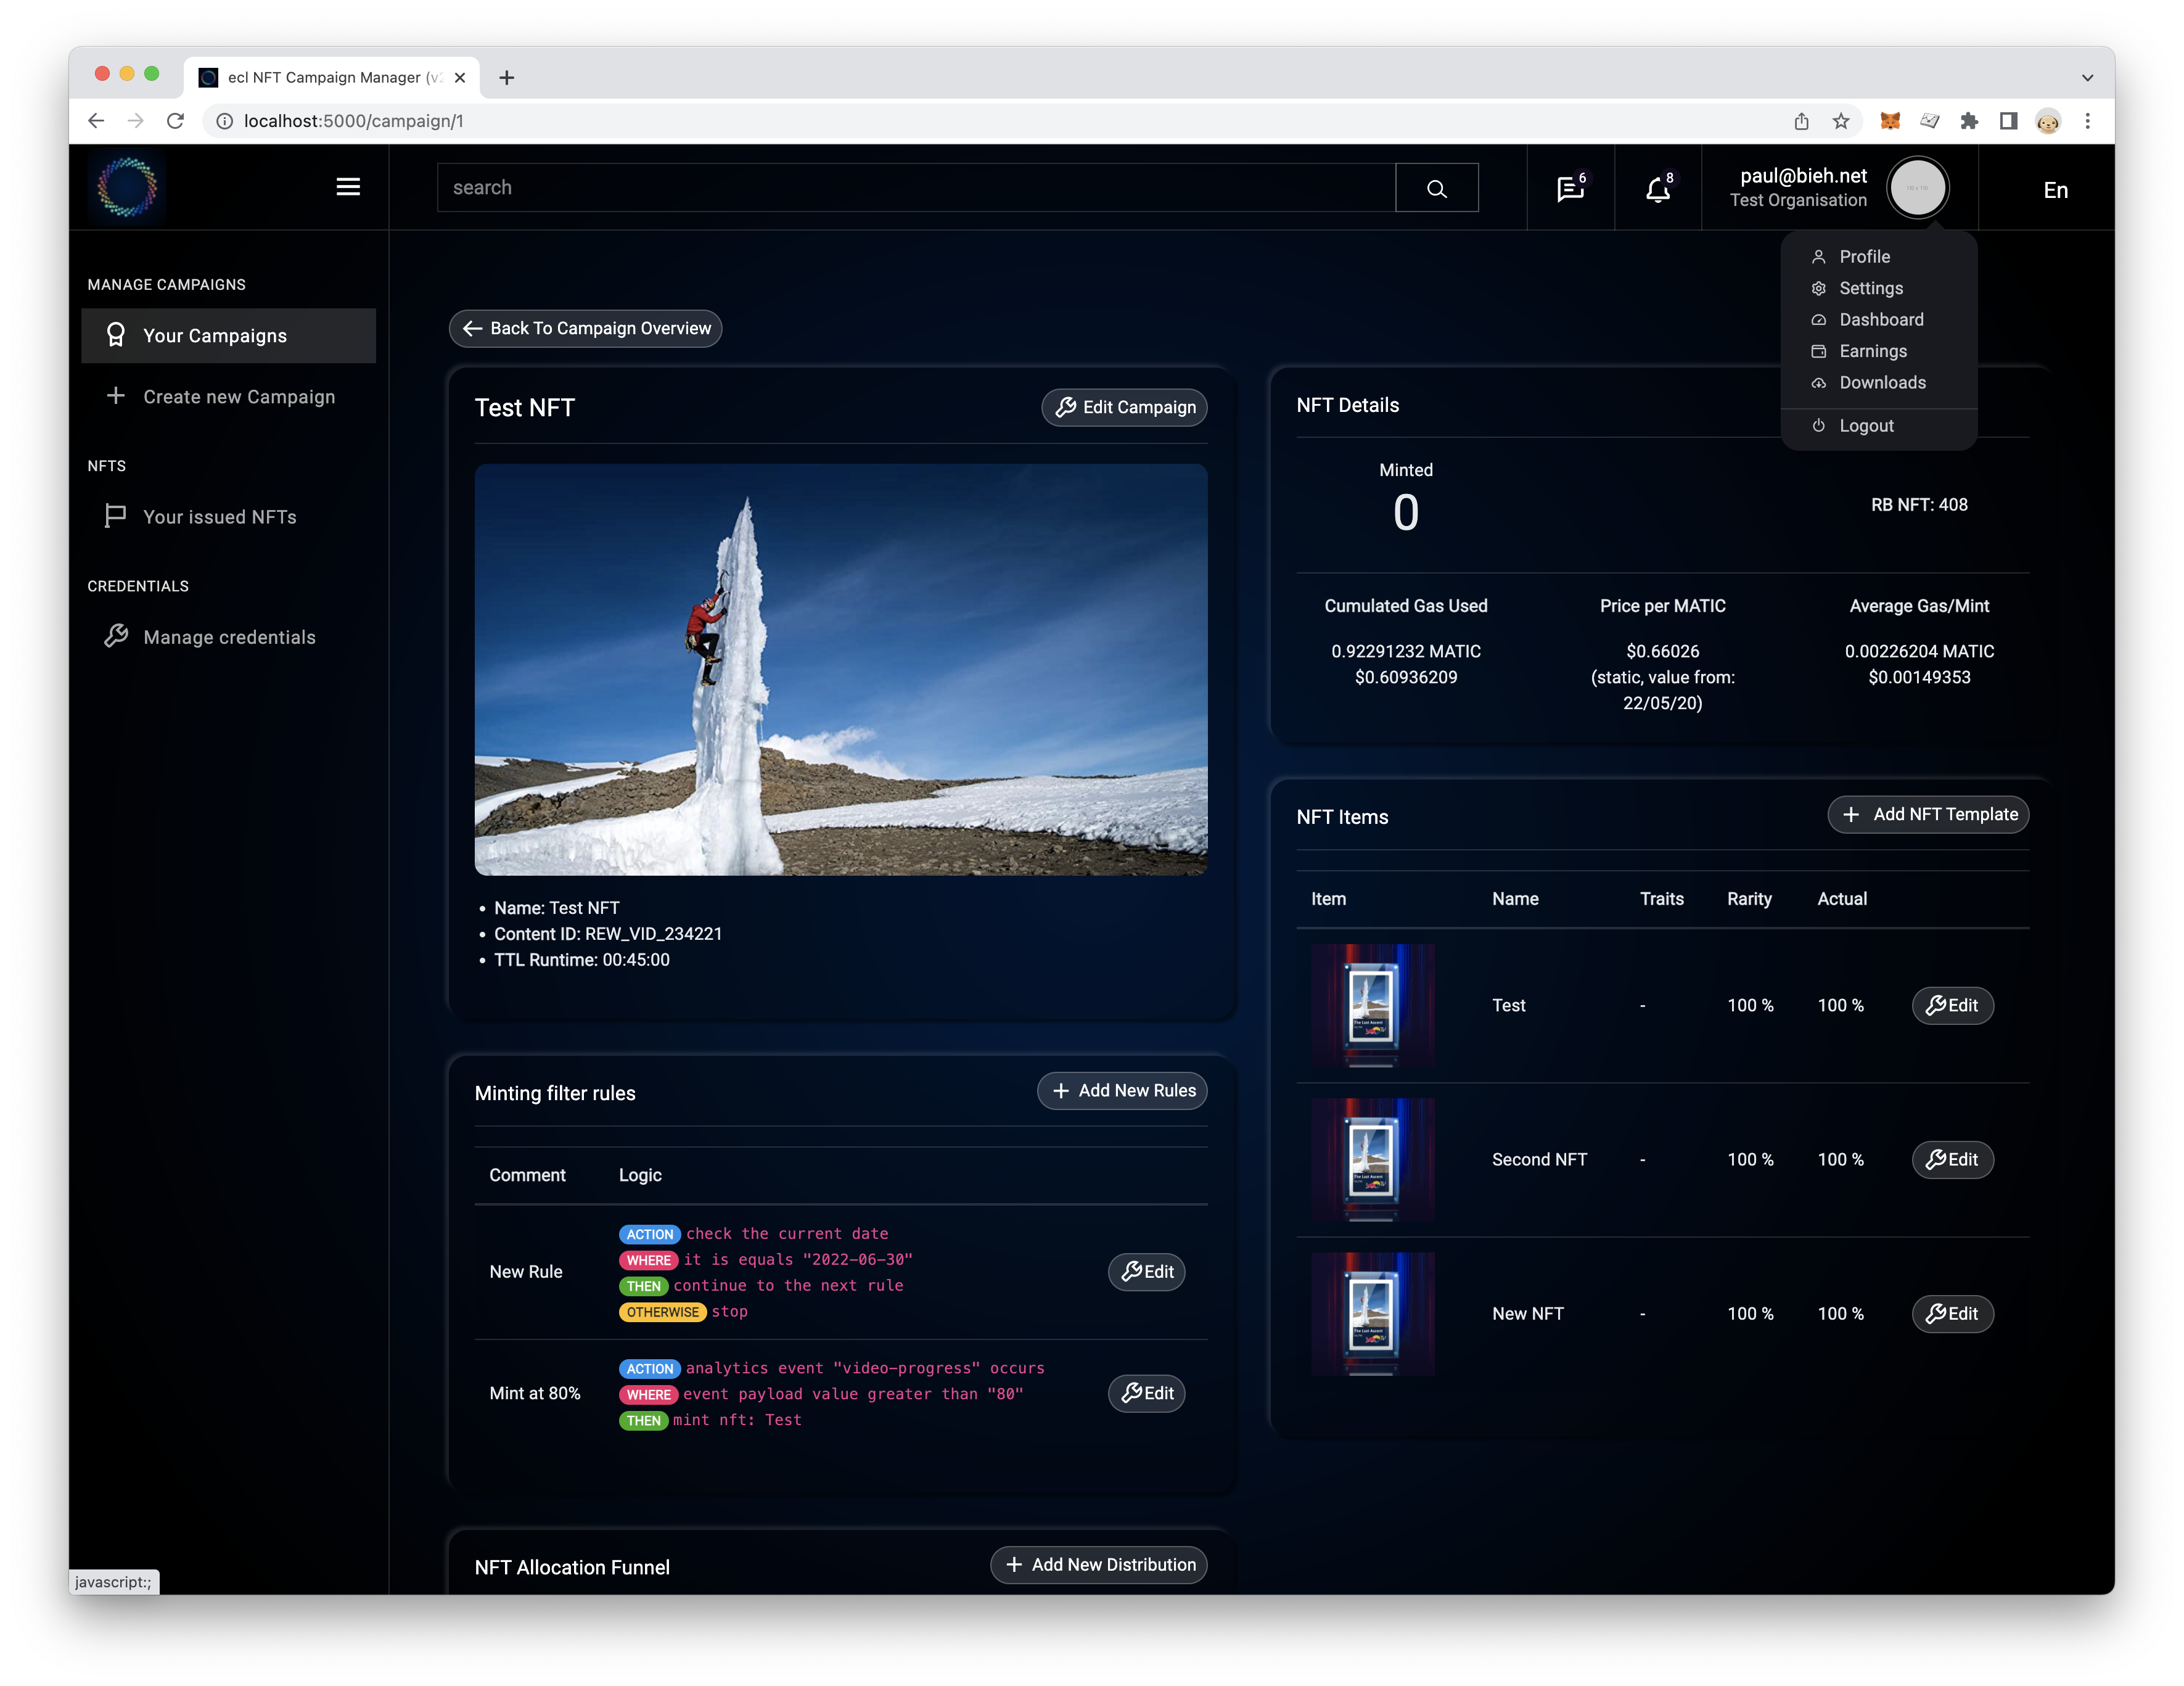Click the Add NFT Template button
The width and height of the screenshot is (2184, 1686).
[1928, 814]
